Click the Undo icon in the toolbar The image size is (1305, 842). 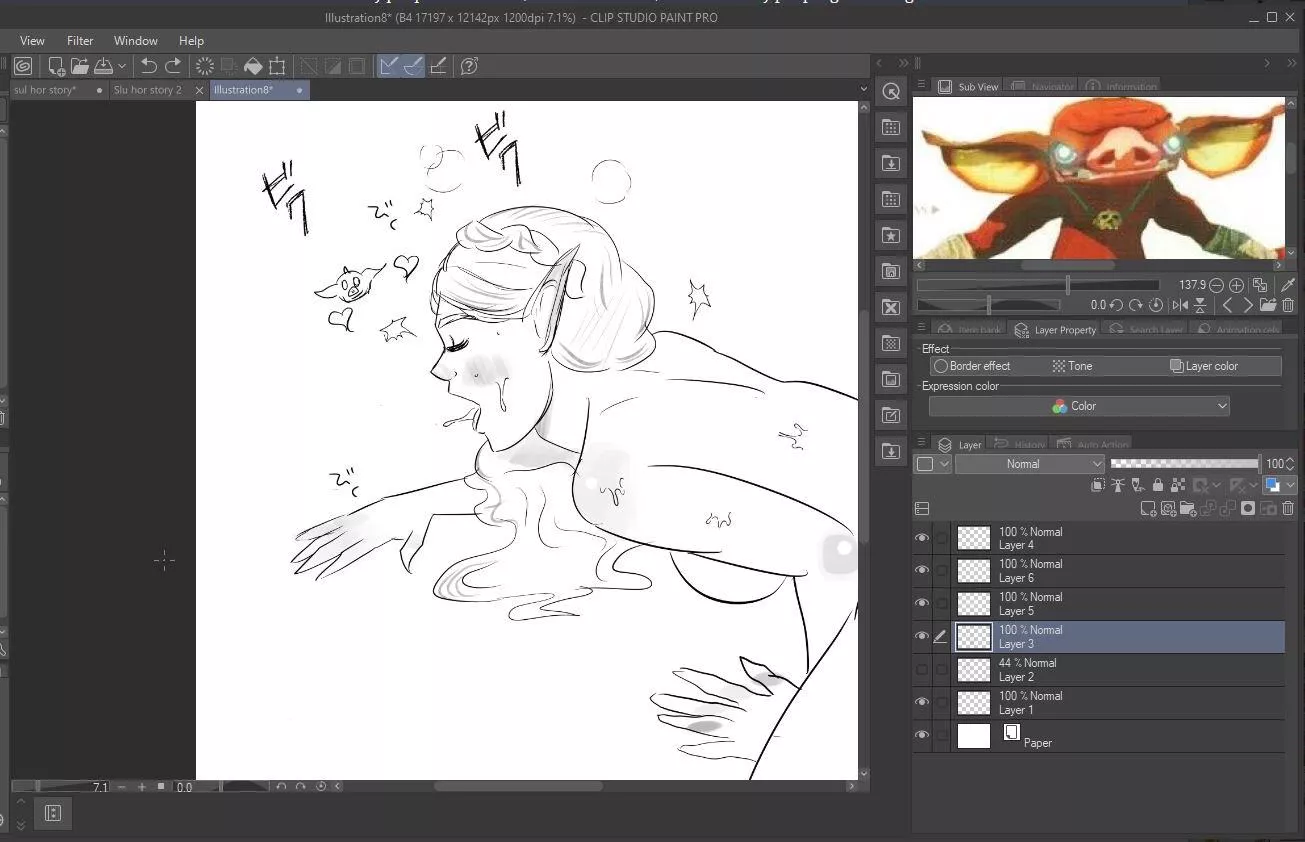pyautogui.click(x=148, y=65)
